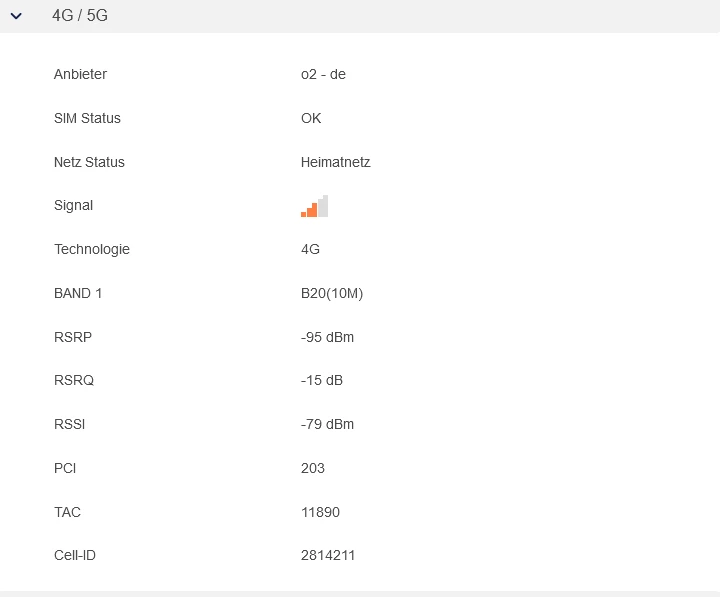Select the Heimatnetz network status value
This screenshot has height=597, width=720.
335,162
